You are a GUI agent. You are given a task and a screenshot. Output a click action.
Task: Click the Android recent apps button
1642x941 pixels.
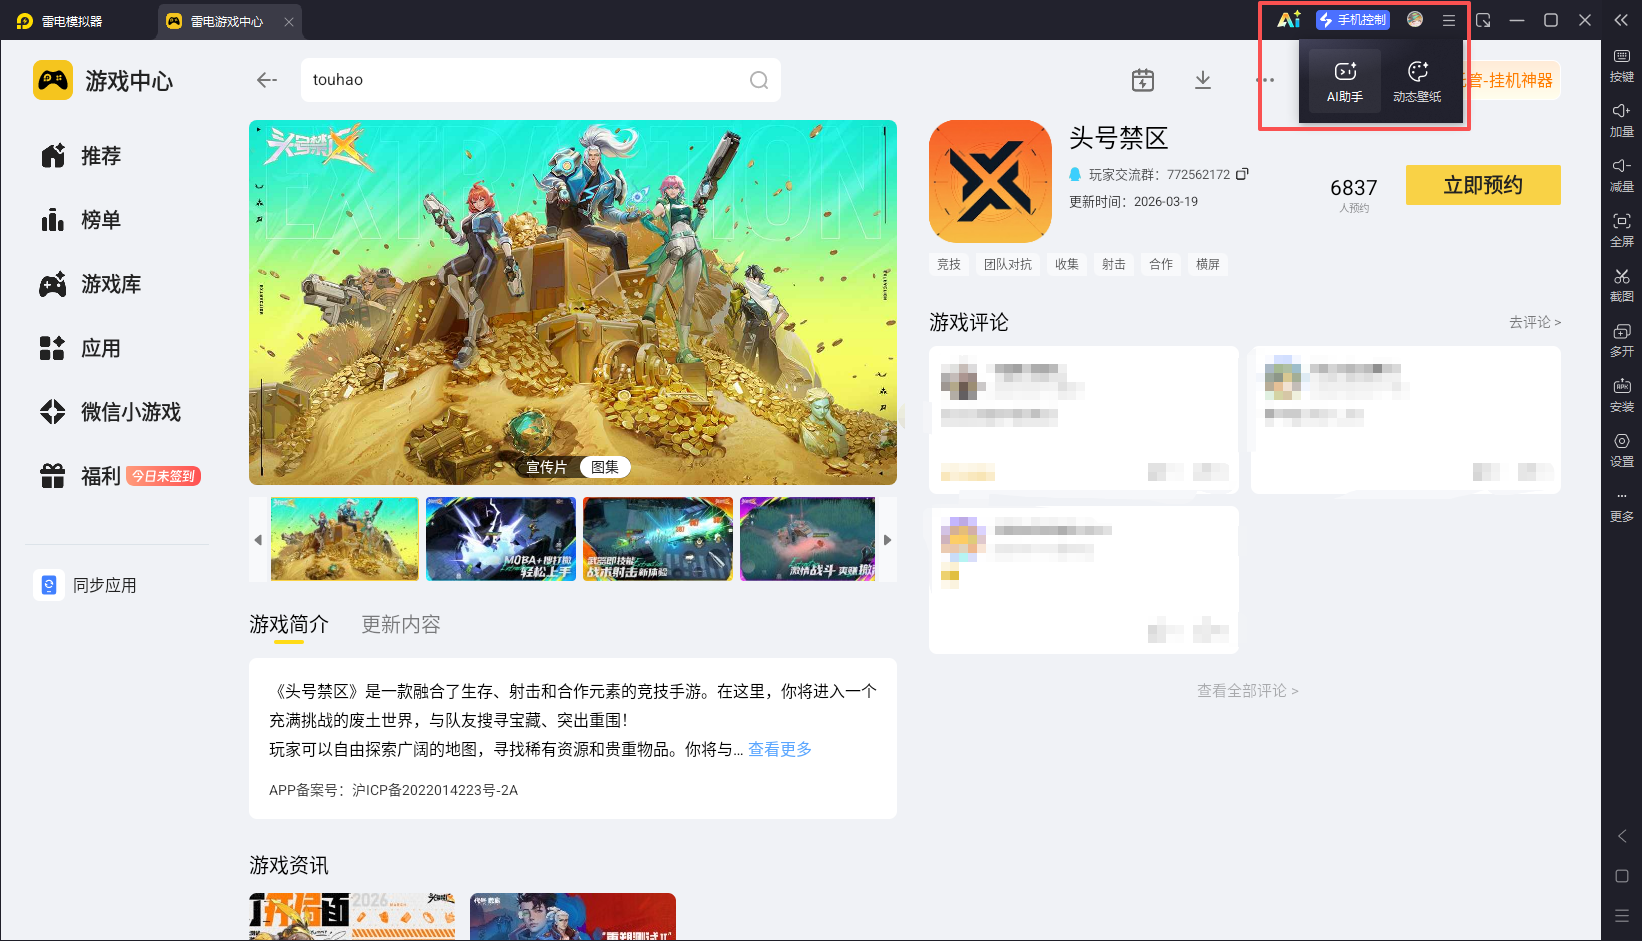1622,916
